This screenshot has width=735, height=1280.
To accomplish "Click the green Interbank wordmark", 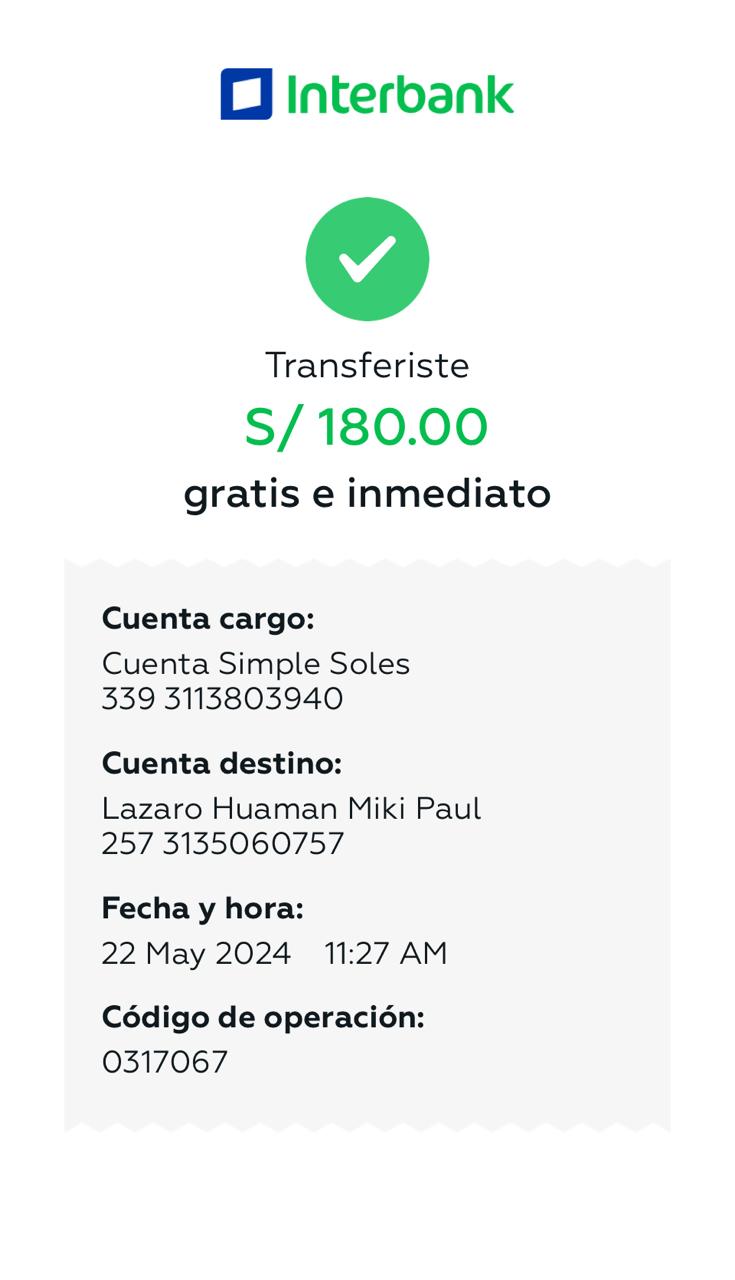I will tap(400, 95).
